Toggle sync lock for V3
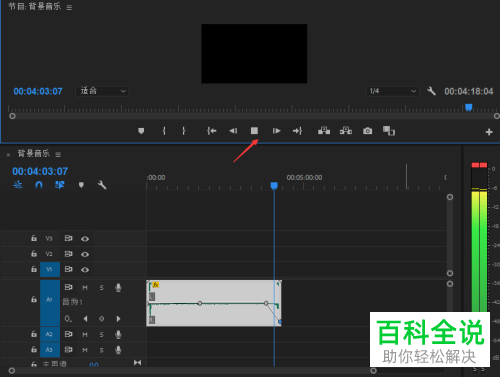This screenshot has width=500, height=377. click(68, 238)
